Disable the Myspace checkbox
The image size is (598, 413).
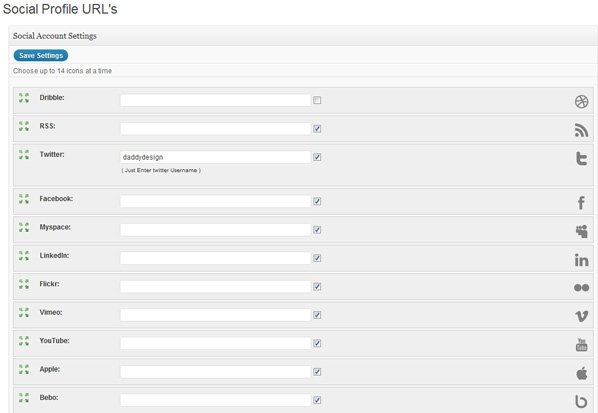click(317, 230)
